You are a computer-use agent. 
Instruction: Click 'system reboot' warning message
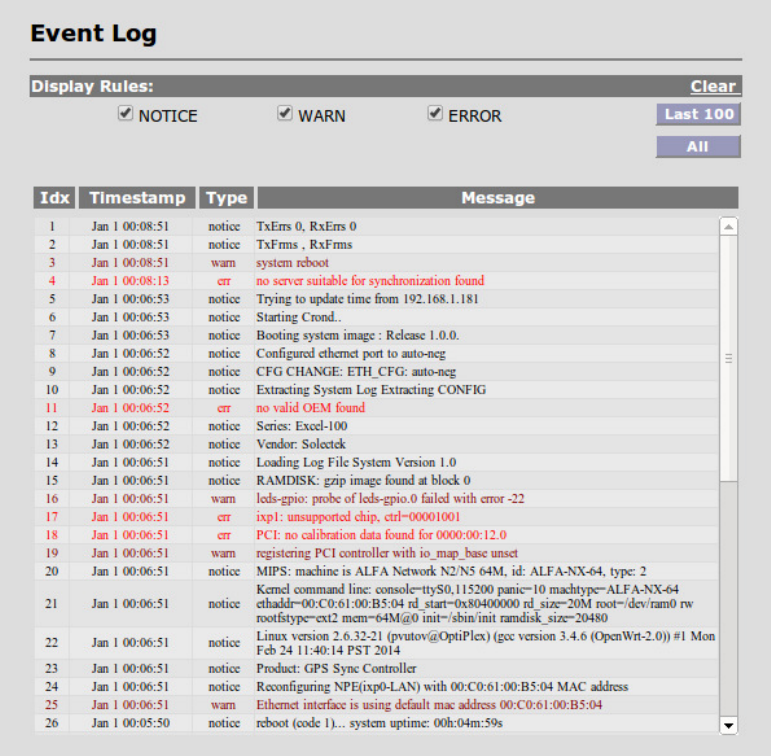292,263
